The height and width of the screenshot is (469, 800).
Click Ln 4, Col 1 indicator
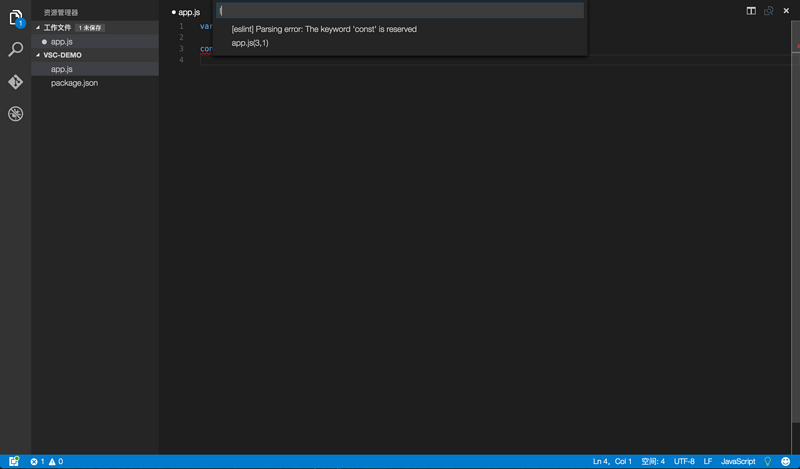[x=612, y=461]
